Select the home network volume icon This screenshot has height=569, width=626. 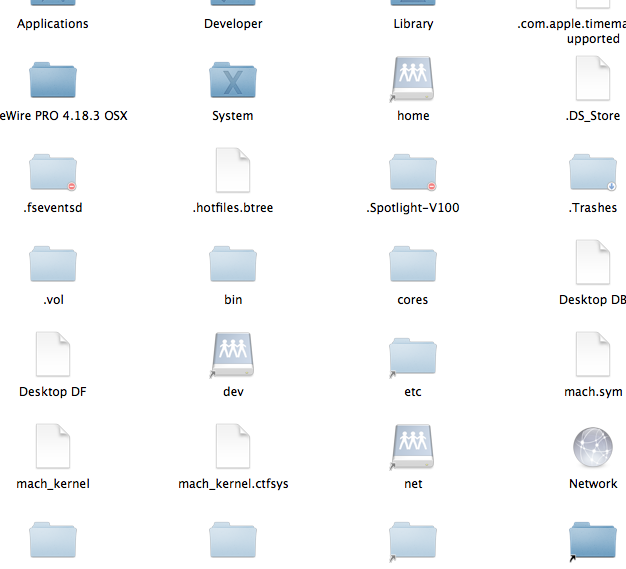(x=413, y=79)
